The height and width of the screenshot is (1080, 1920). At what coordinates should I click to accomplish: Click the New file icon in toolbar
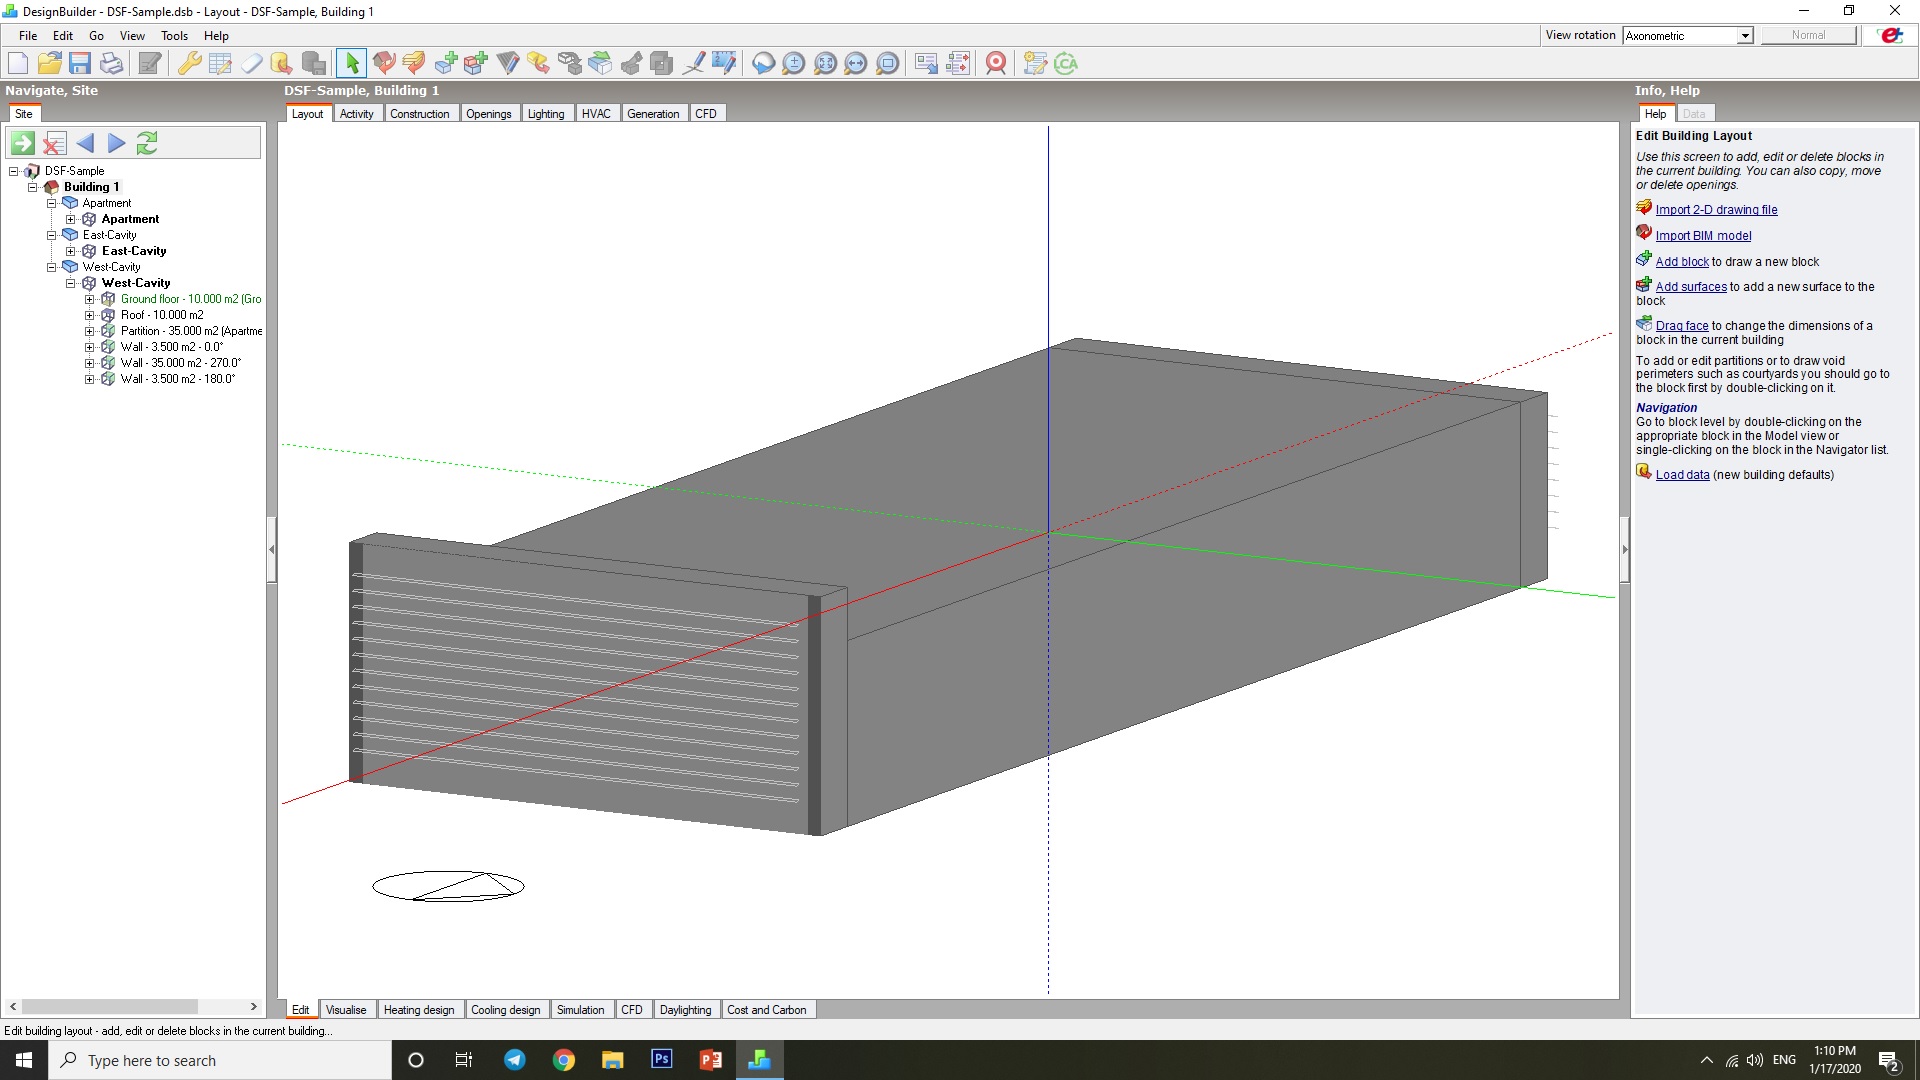pos(18,63)
